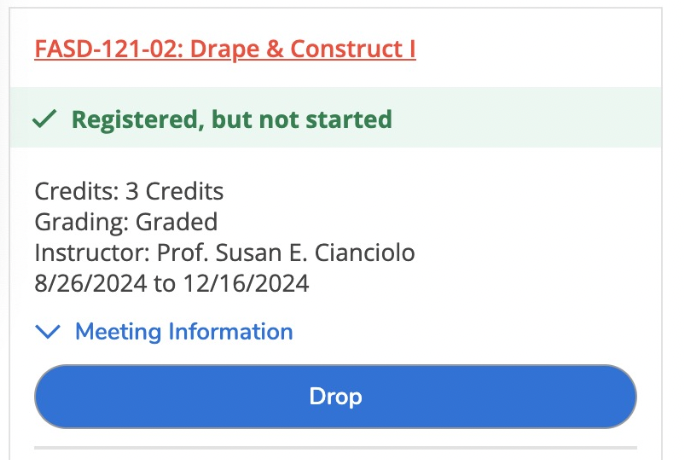Click the Meeting Information label text
Viewport: 684px width, 460px height.
184,331
